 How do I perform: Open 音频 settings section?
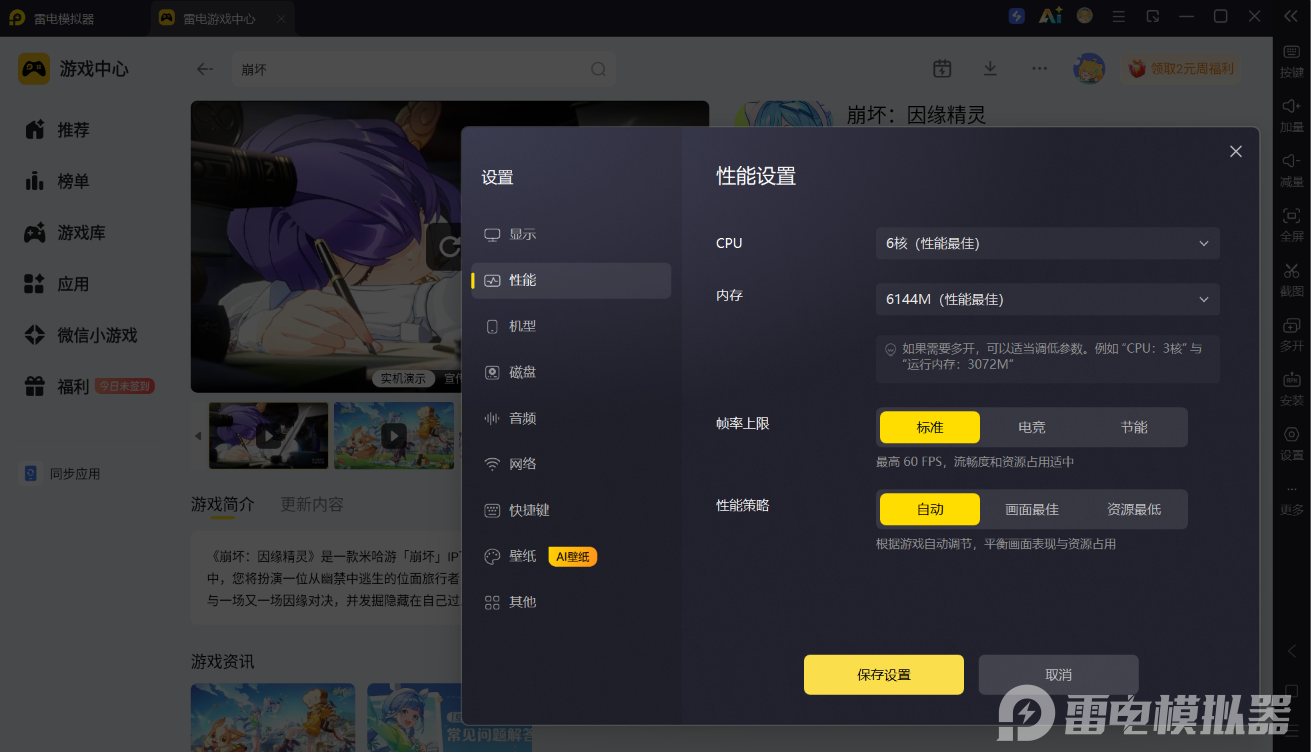571,418
